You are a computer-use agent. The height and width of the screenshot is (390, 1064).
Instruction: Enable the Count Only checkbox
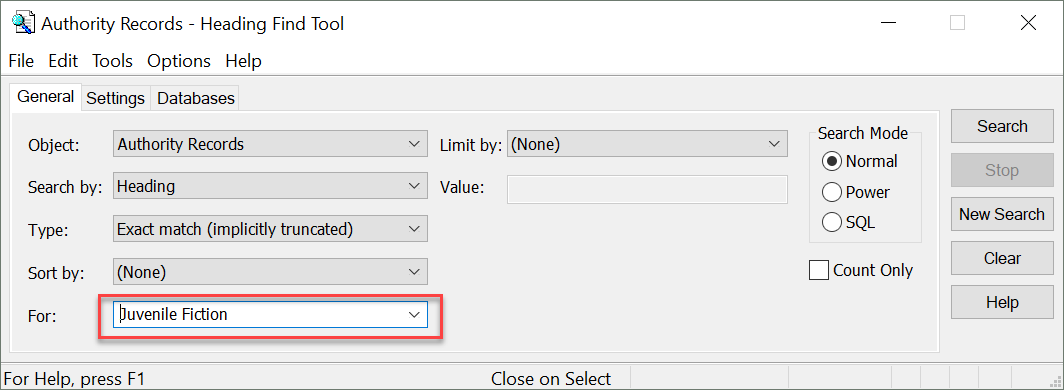coord(819,271)
